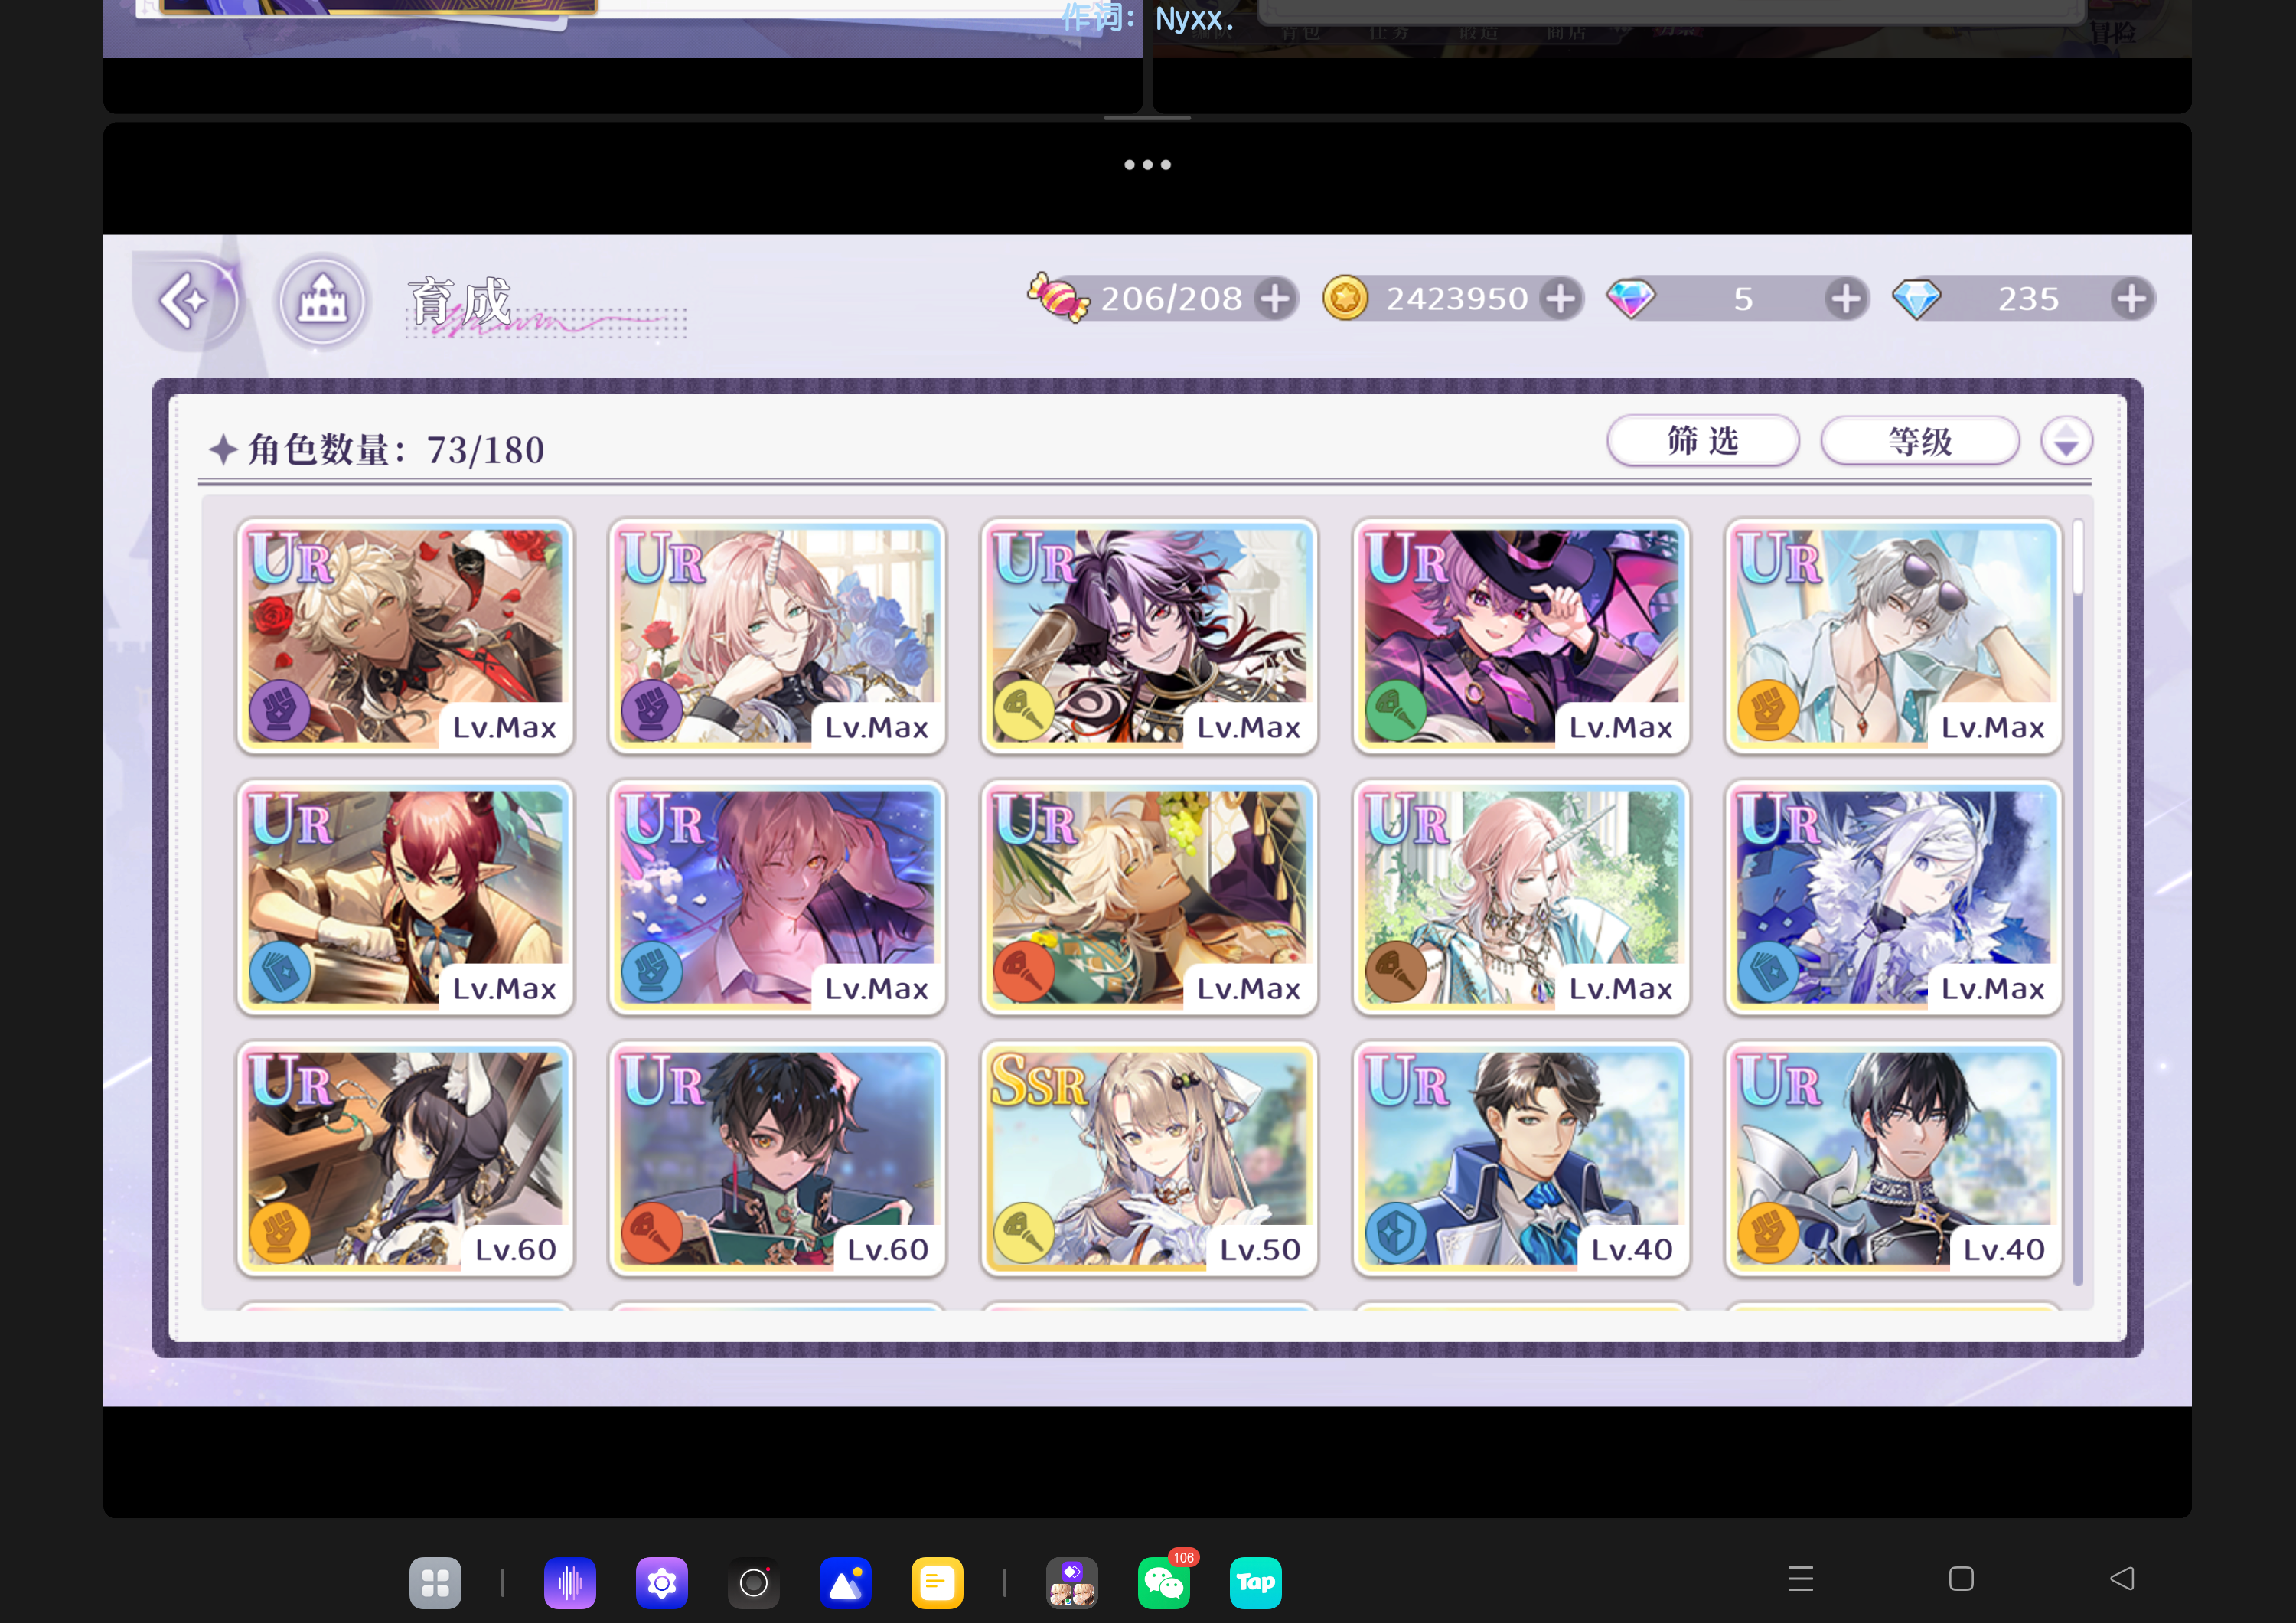Open the camera app in dock
The width and height of the screenshot is (2296, 1623).
tap(753, 1582)
